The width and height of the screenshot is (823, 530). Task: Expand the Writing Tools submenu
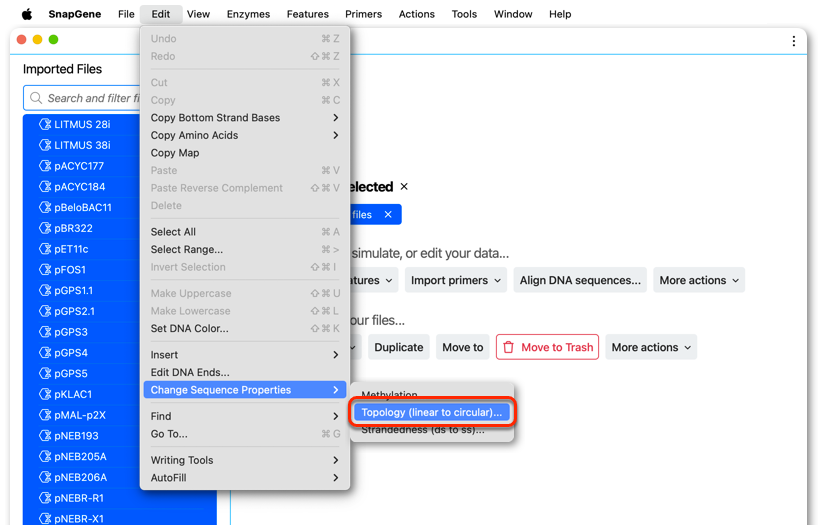[x=245, y=460]
